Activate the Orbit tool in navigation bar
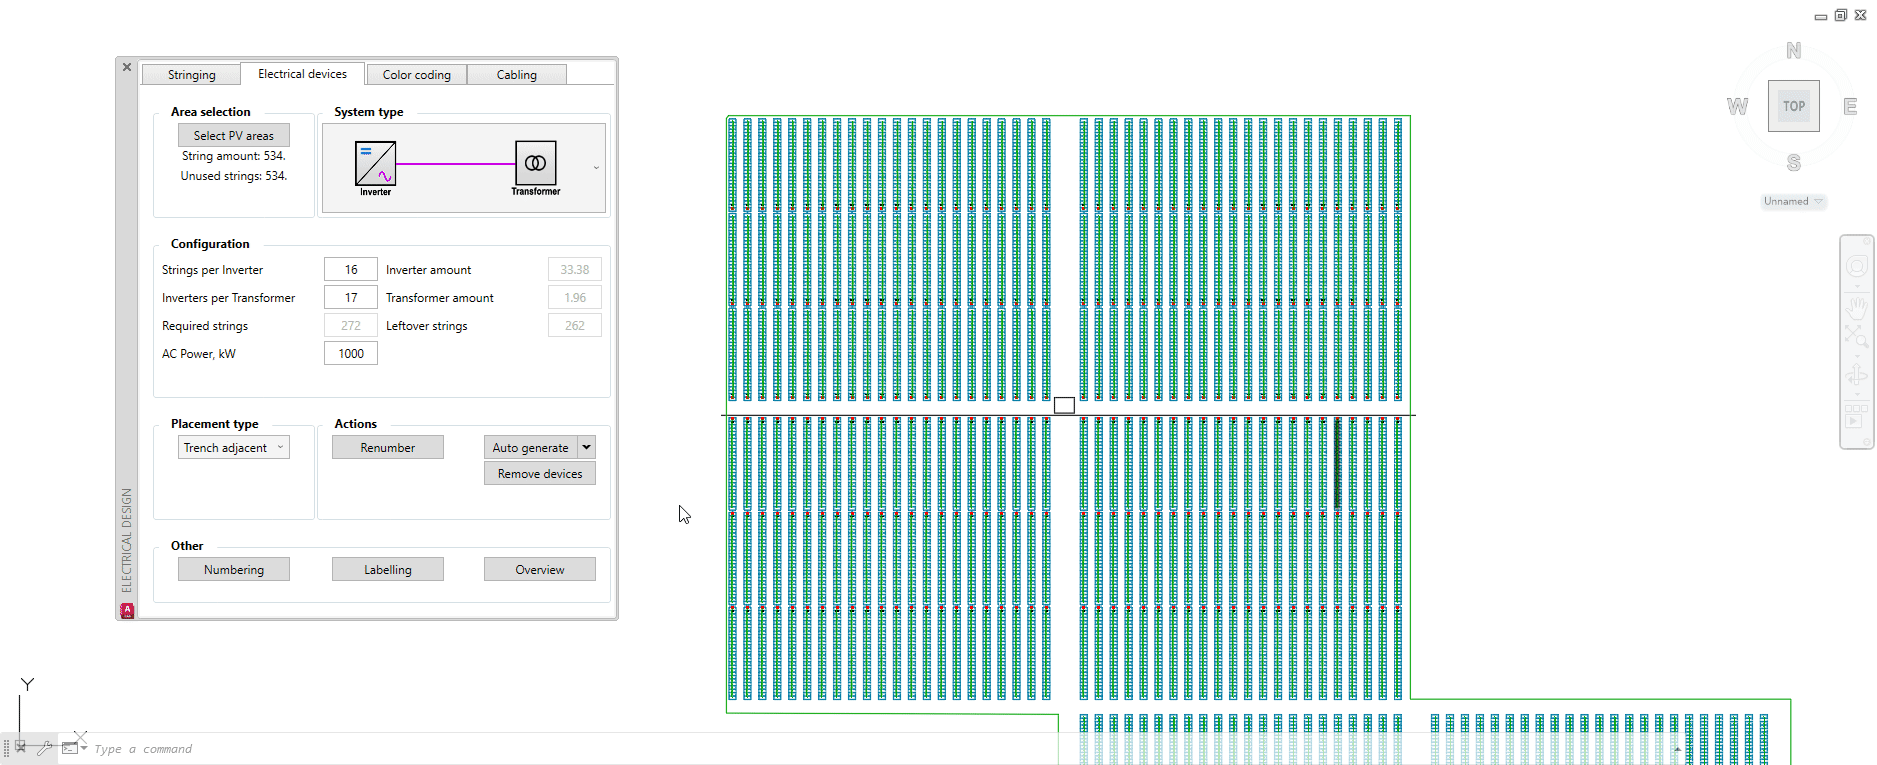Image resolution: width=1877 pixels, height=765 pixels. click(x=1857, y=375)
